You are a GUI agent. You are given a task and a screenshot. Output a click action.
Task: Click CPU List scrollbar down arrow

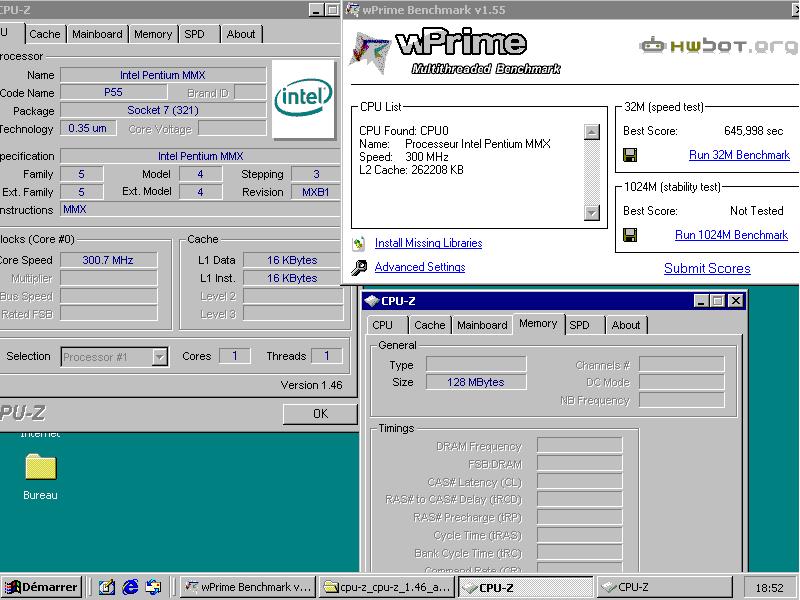tap(591, 212)
